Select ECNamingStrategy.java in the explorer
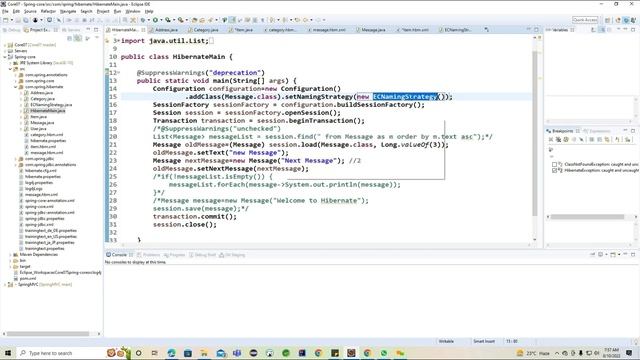The width and height of the screenshot is (640, 360). pos(51,105)
